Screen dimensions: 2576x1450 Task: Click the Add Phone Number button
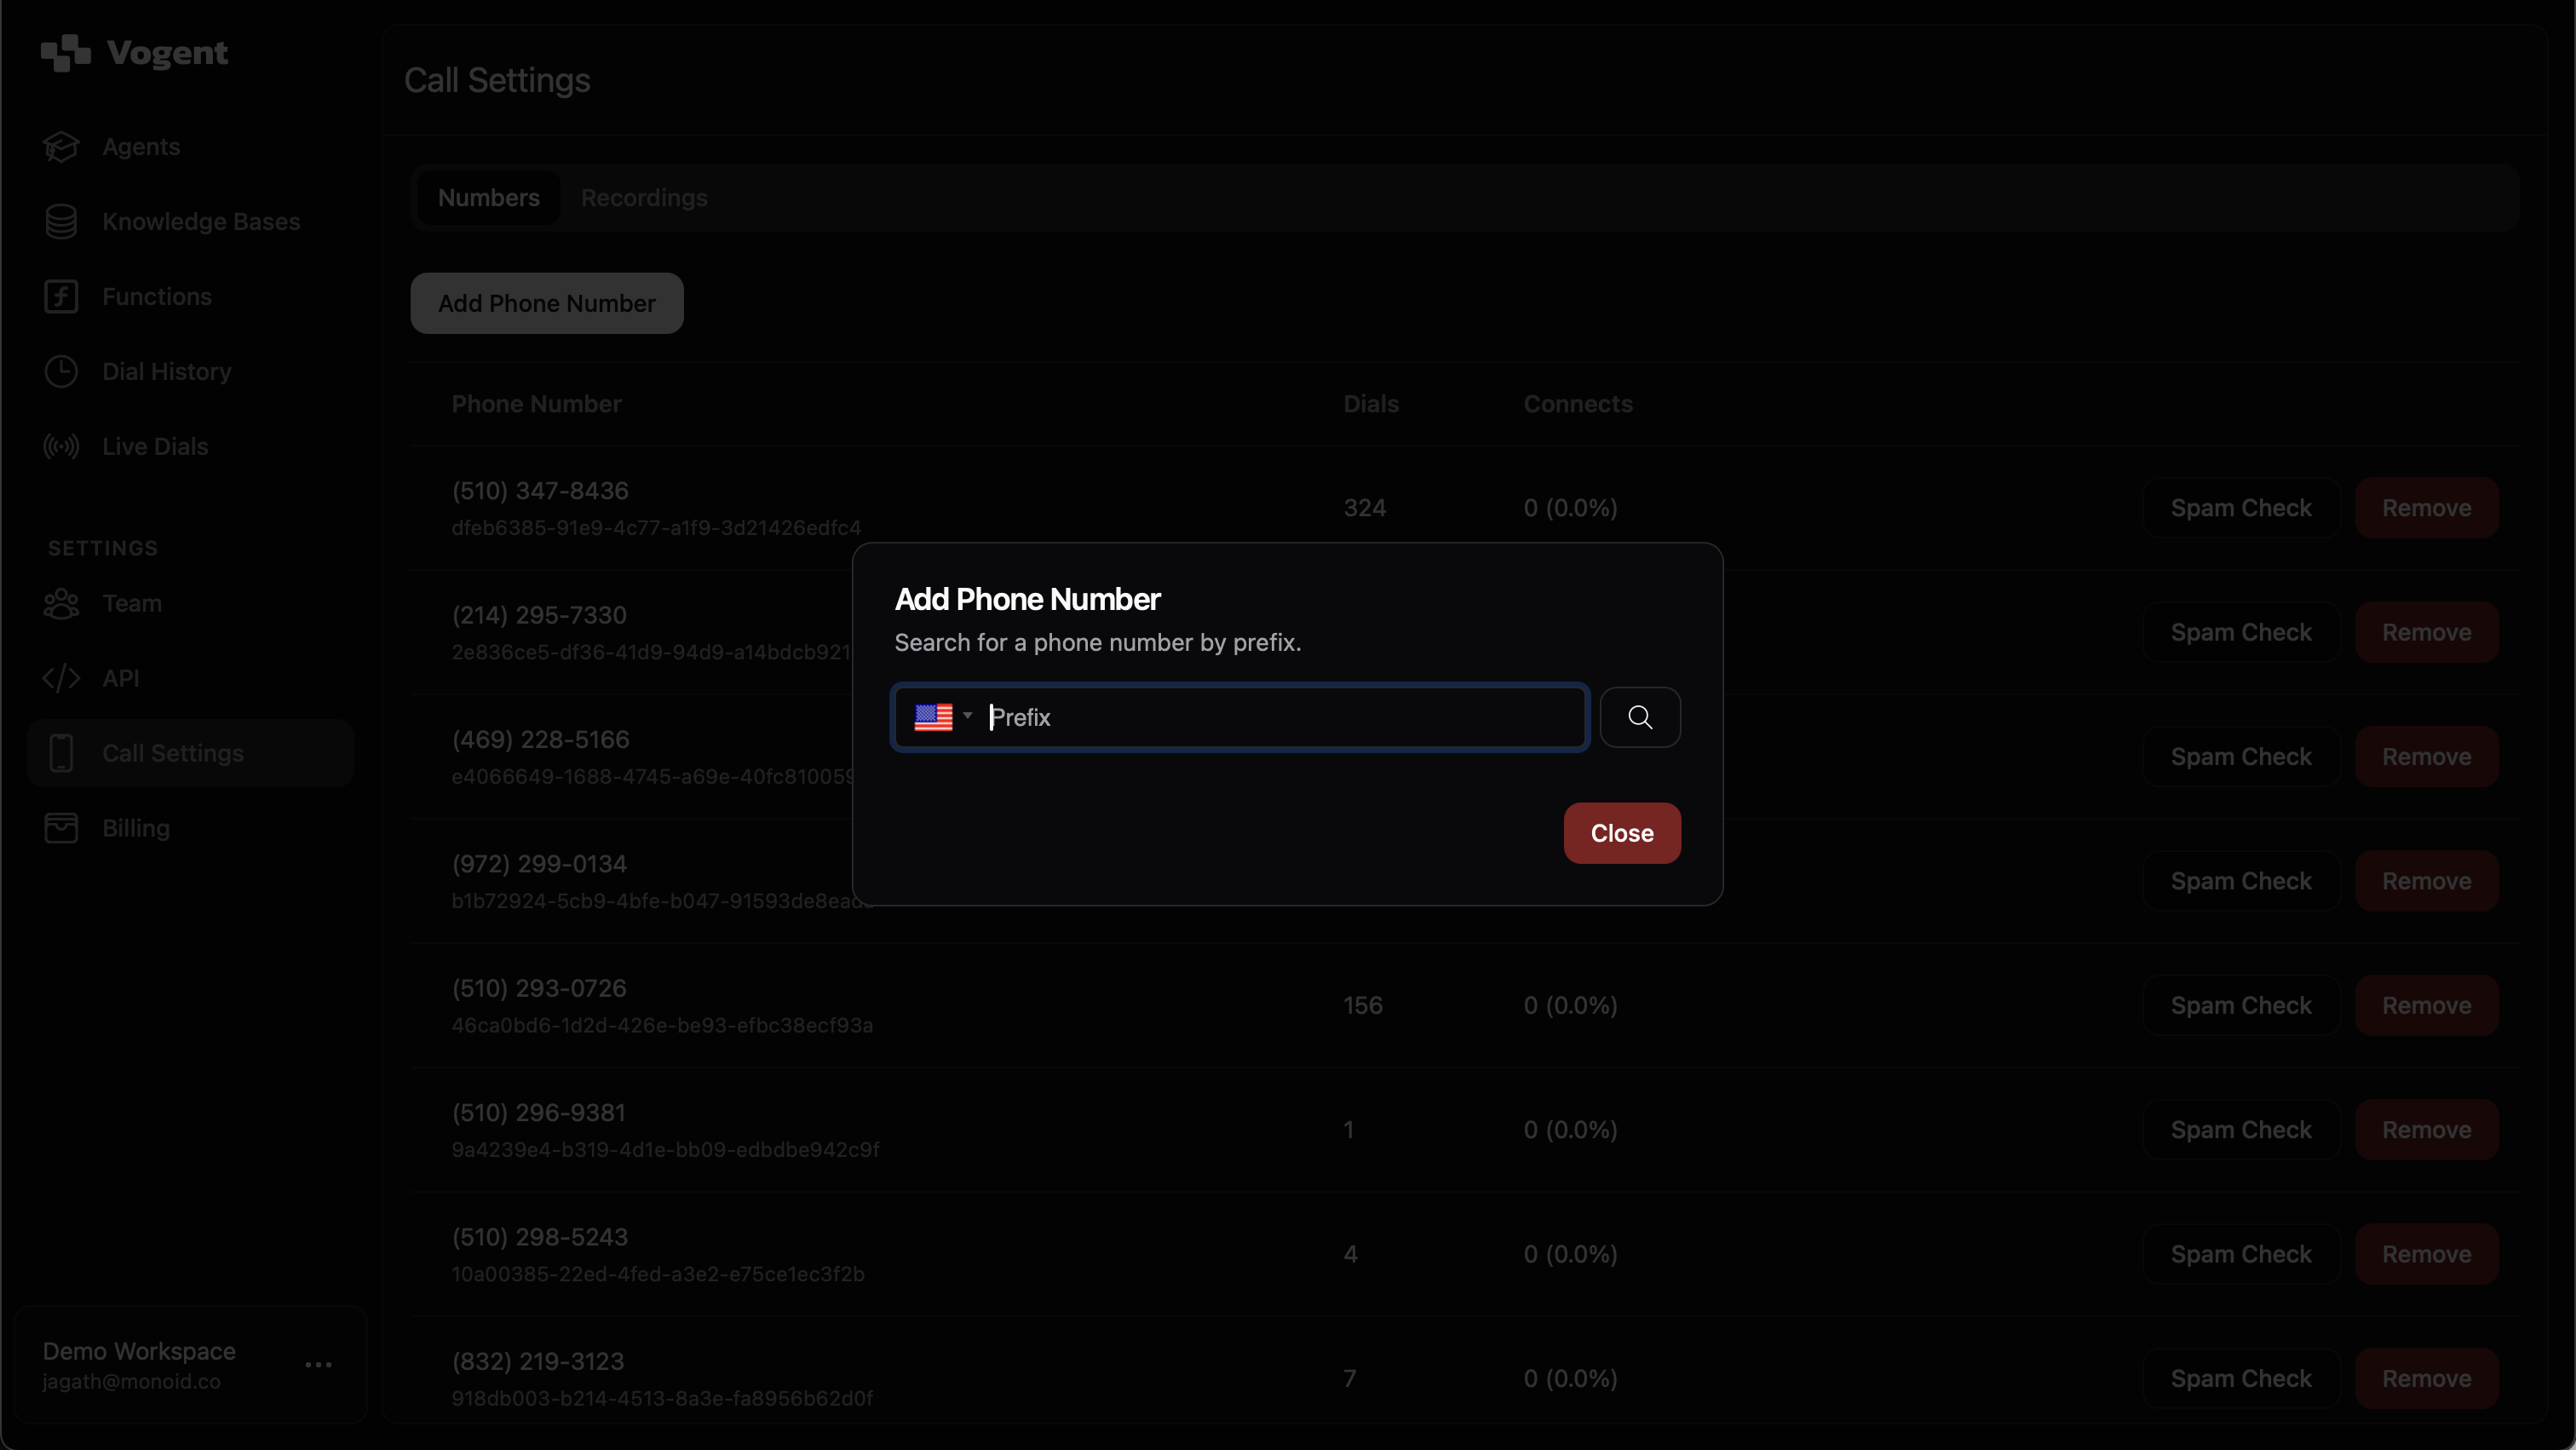tap(546, 303)
